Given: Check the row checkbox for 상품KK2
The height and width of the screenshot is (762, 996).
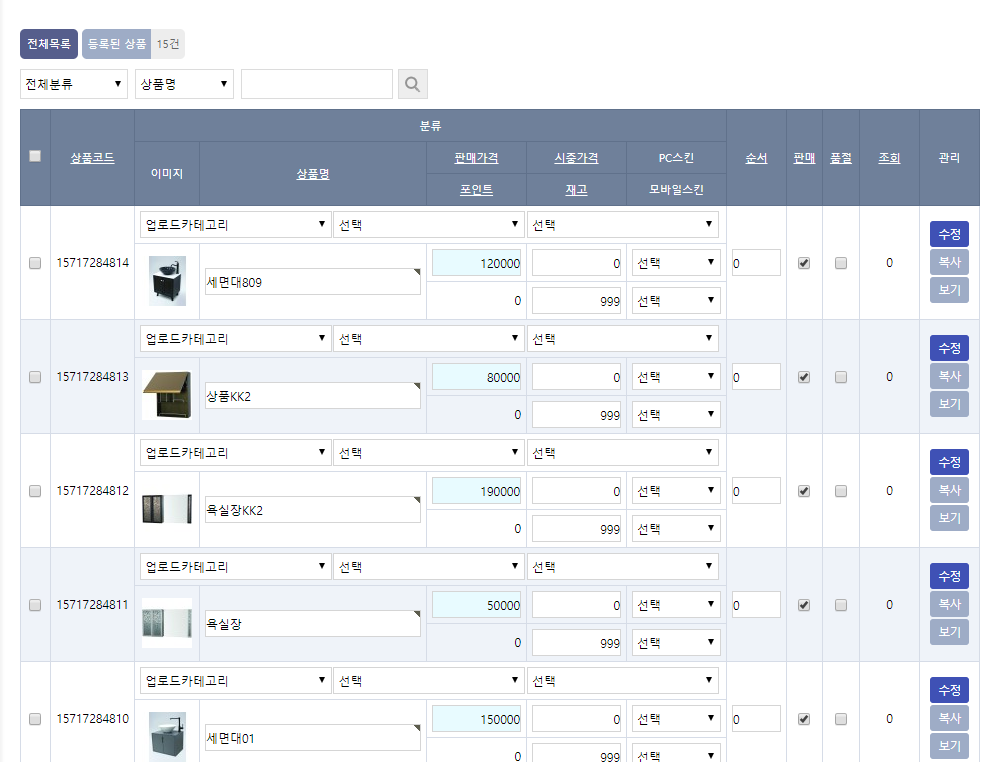Looking at the screenshot, I should tap(34, 377).
